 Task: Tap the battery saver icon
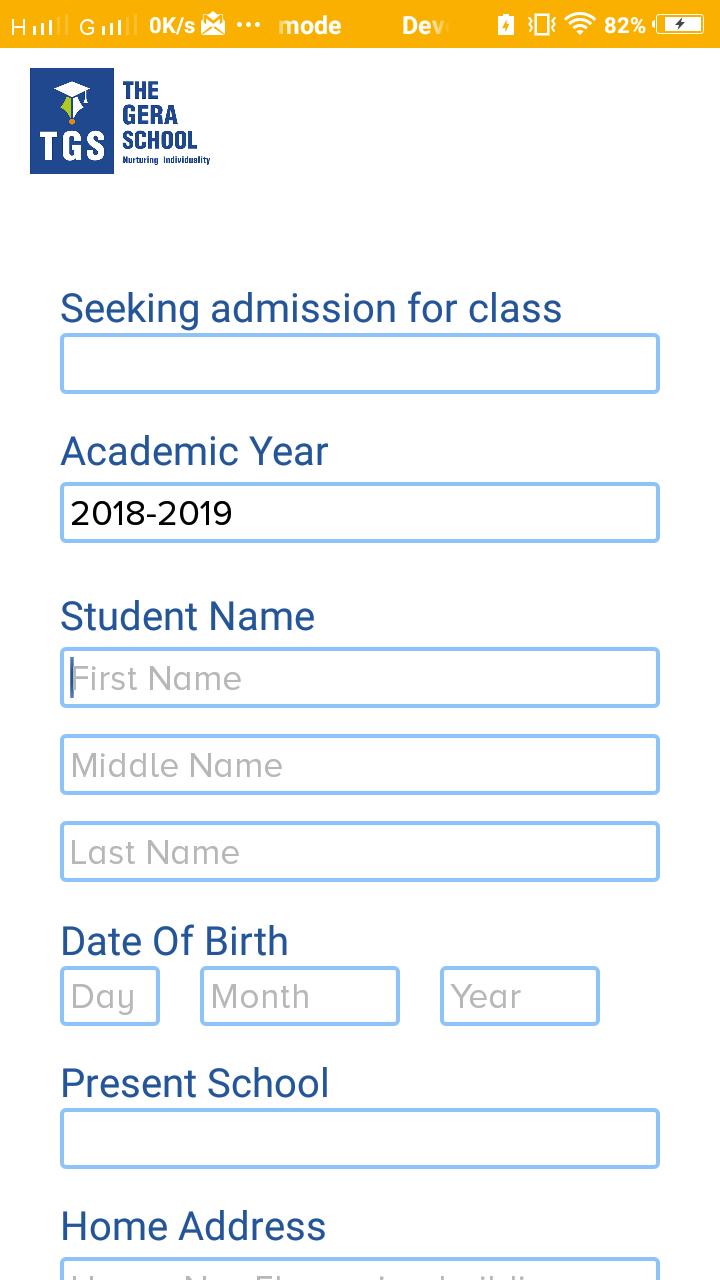506,24
